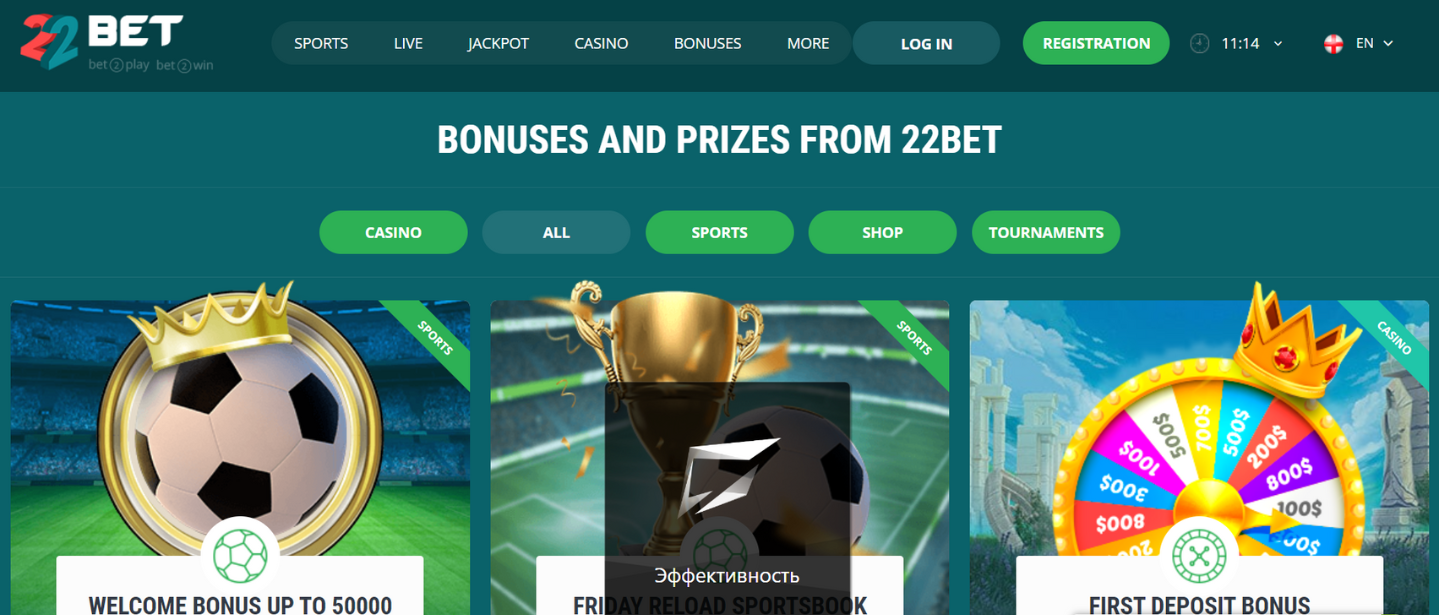
Task: Click the CASINO ribbon on First Deposit card
Action: [1393, 339]
